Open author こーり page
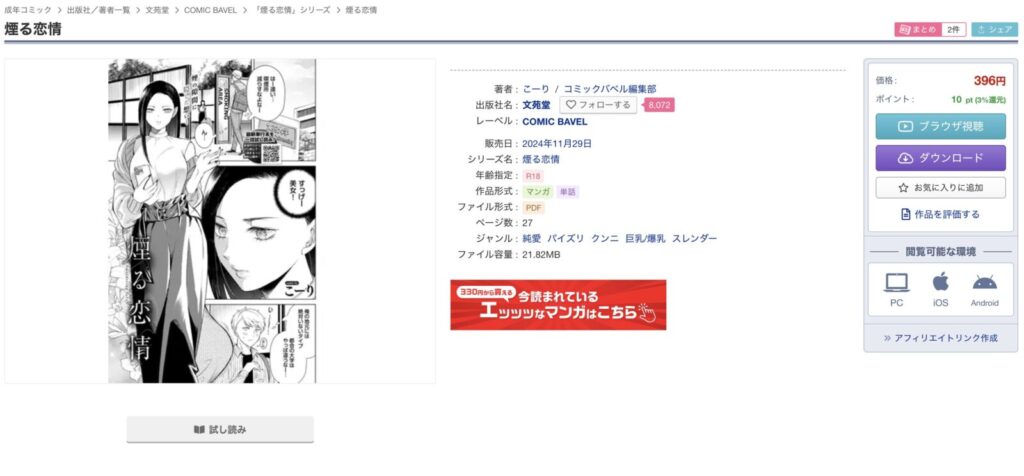This screenshot has width=1024, height=476. click(x=536, y=89)
